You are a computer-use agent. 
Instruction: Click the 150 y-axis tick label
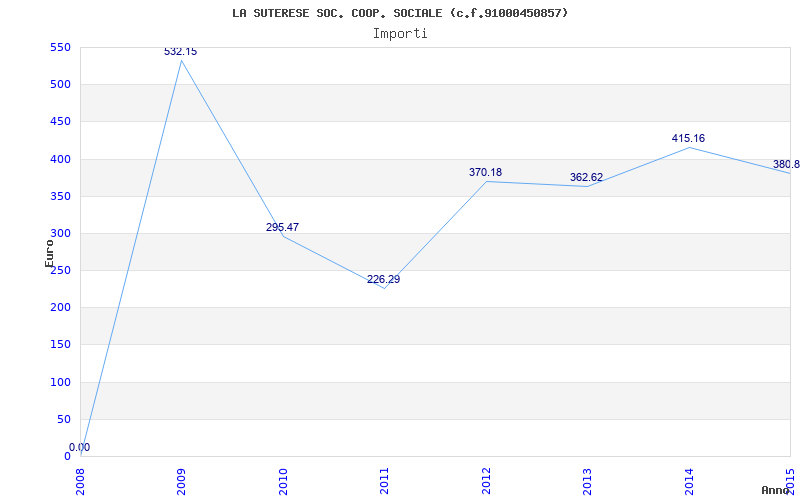tap(60, 345)
